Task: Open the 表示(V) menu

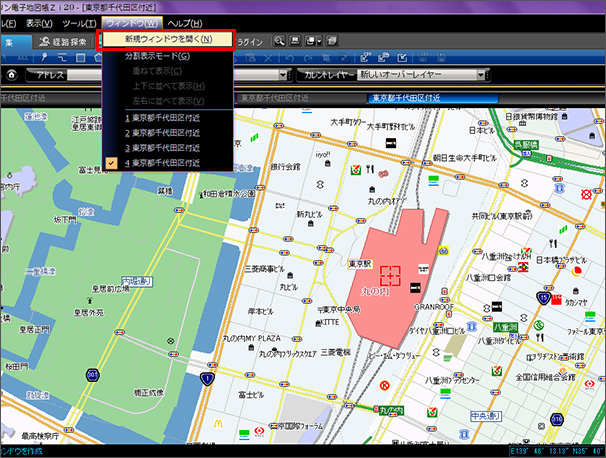Action: [39, 24]
